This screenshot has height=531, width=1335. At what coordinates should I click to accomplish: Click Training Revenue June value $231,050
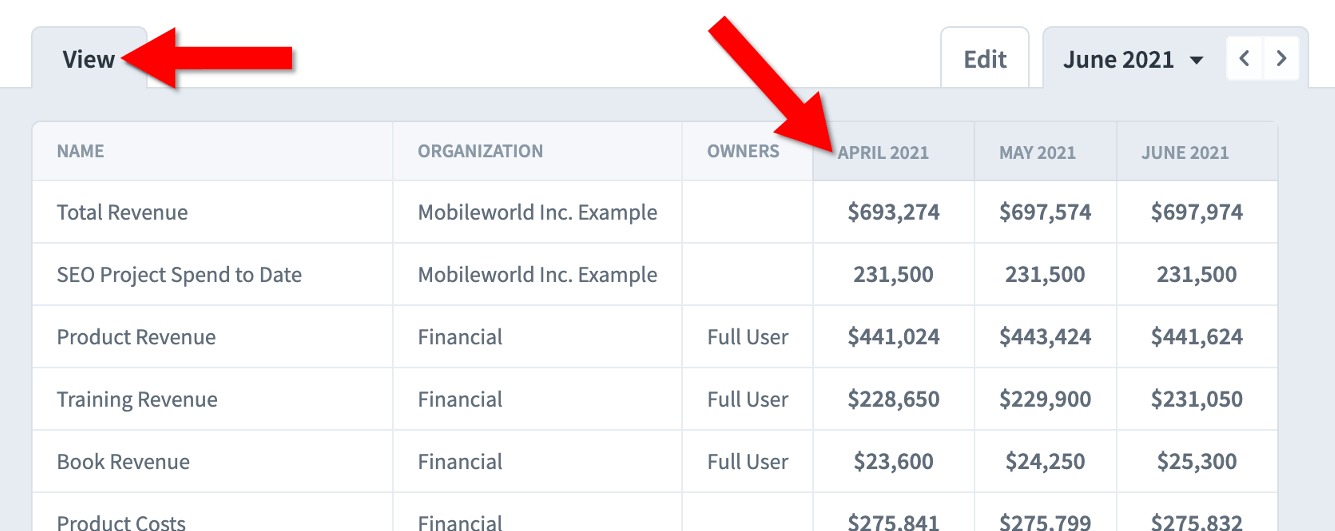pyautogui.click(x=1197, y=399)
